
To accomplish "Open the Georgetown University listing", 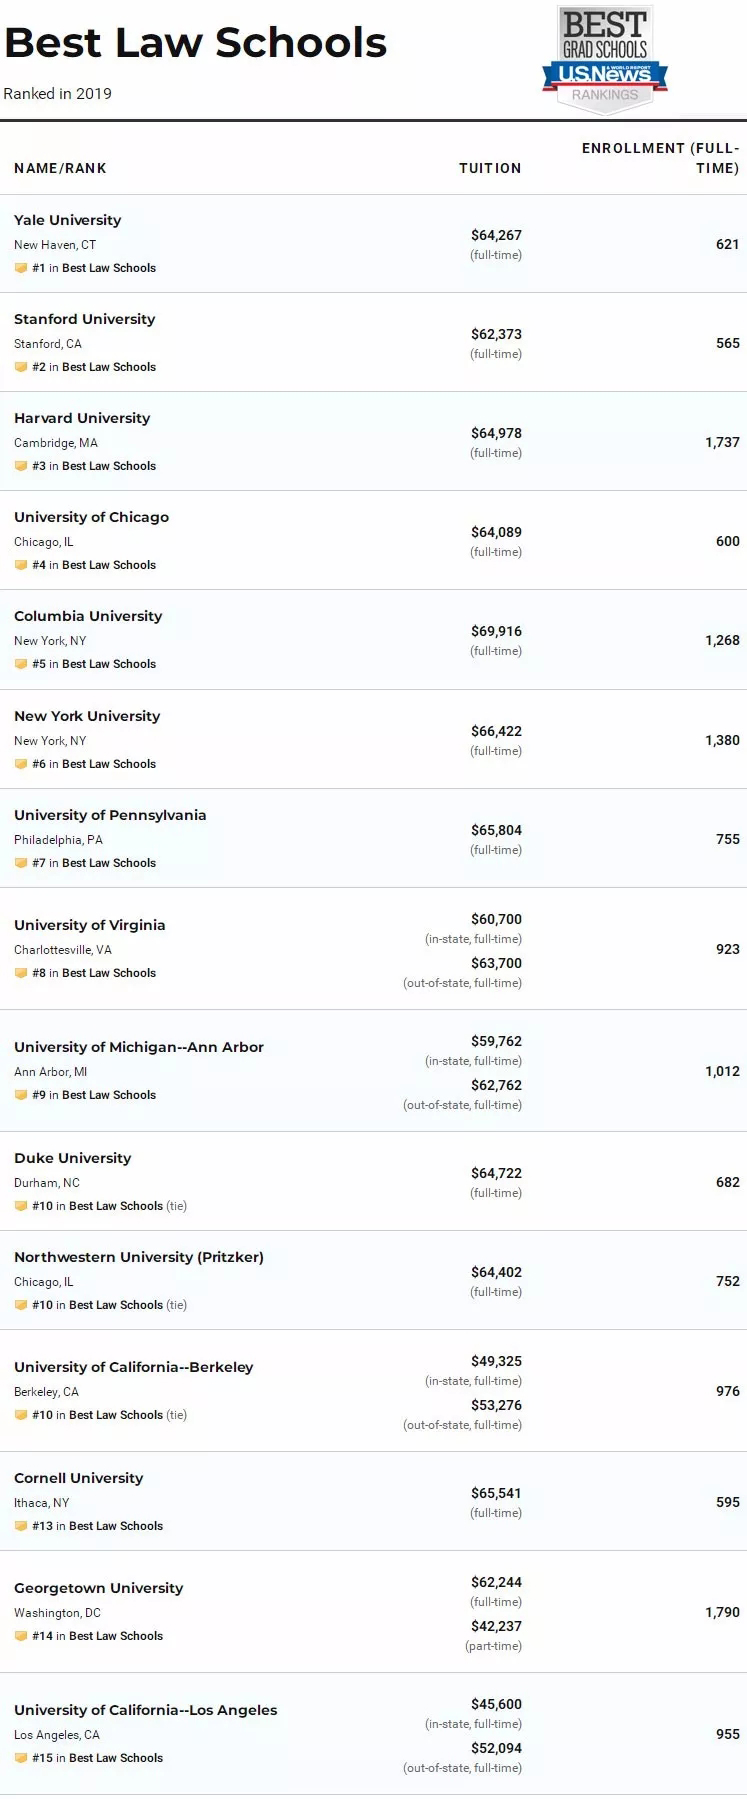I will click(x=98, y=1588).
